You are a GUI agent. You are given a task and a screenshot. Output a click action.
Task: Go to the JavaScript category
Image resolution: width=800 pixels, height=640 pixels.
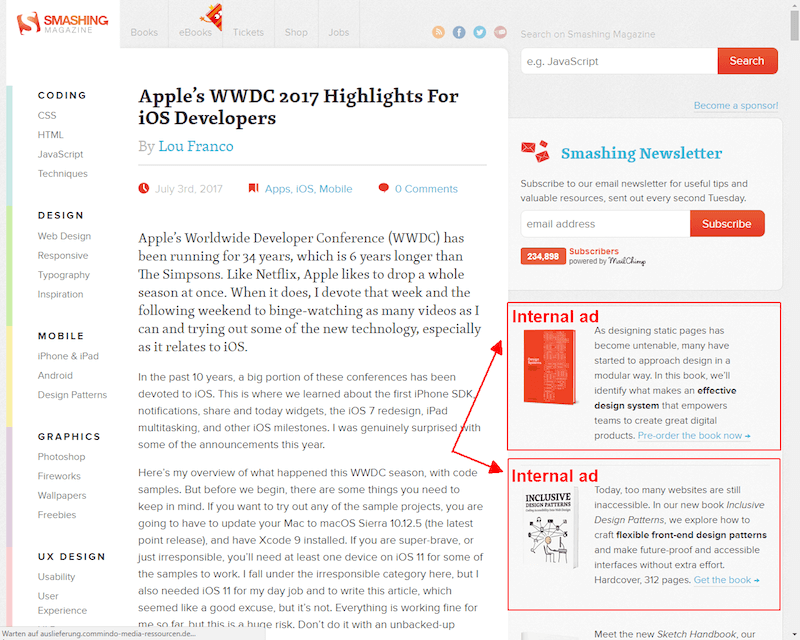(60, 154)
